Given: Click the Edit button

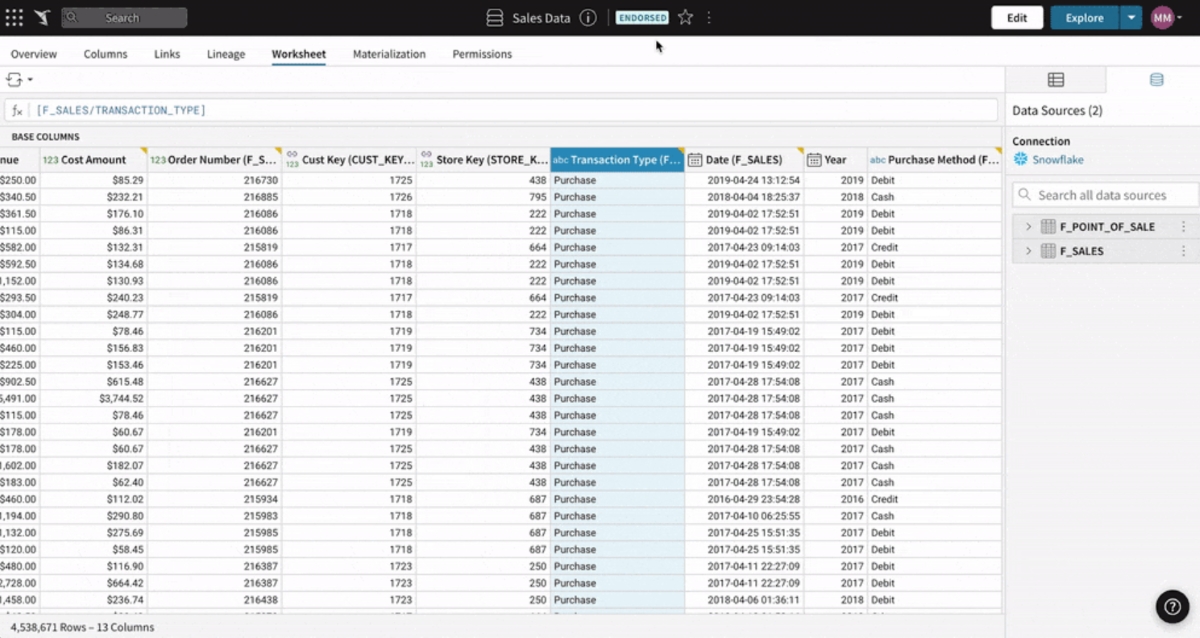Looking at the screenshot, I should click(1016, 17).
